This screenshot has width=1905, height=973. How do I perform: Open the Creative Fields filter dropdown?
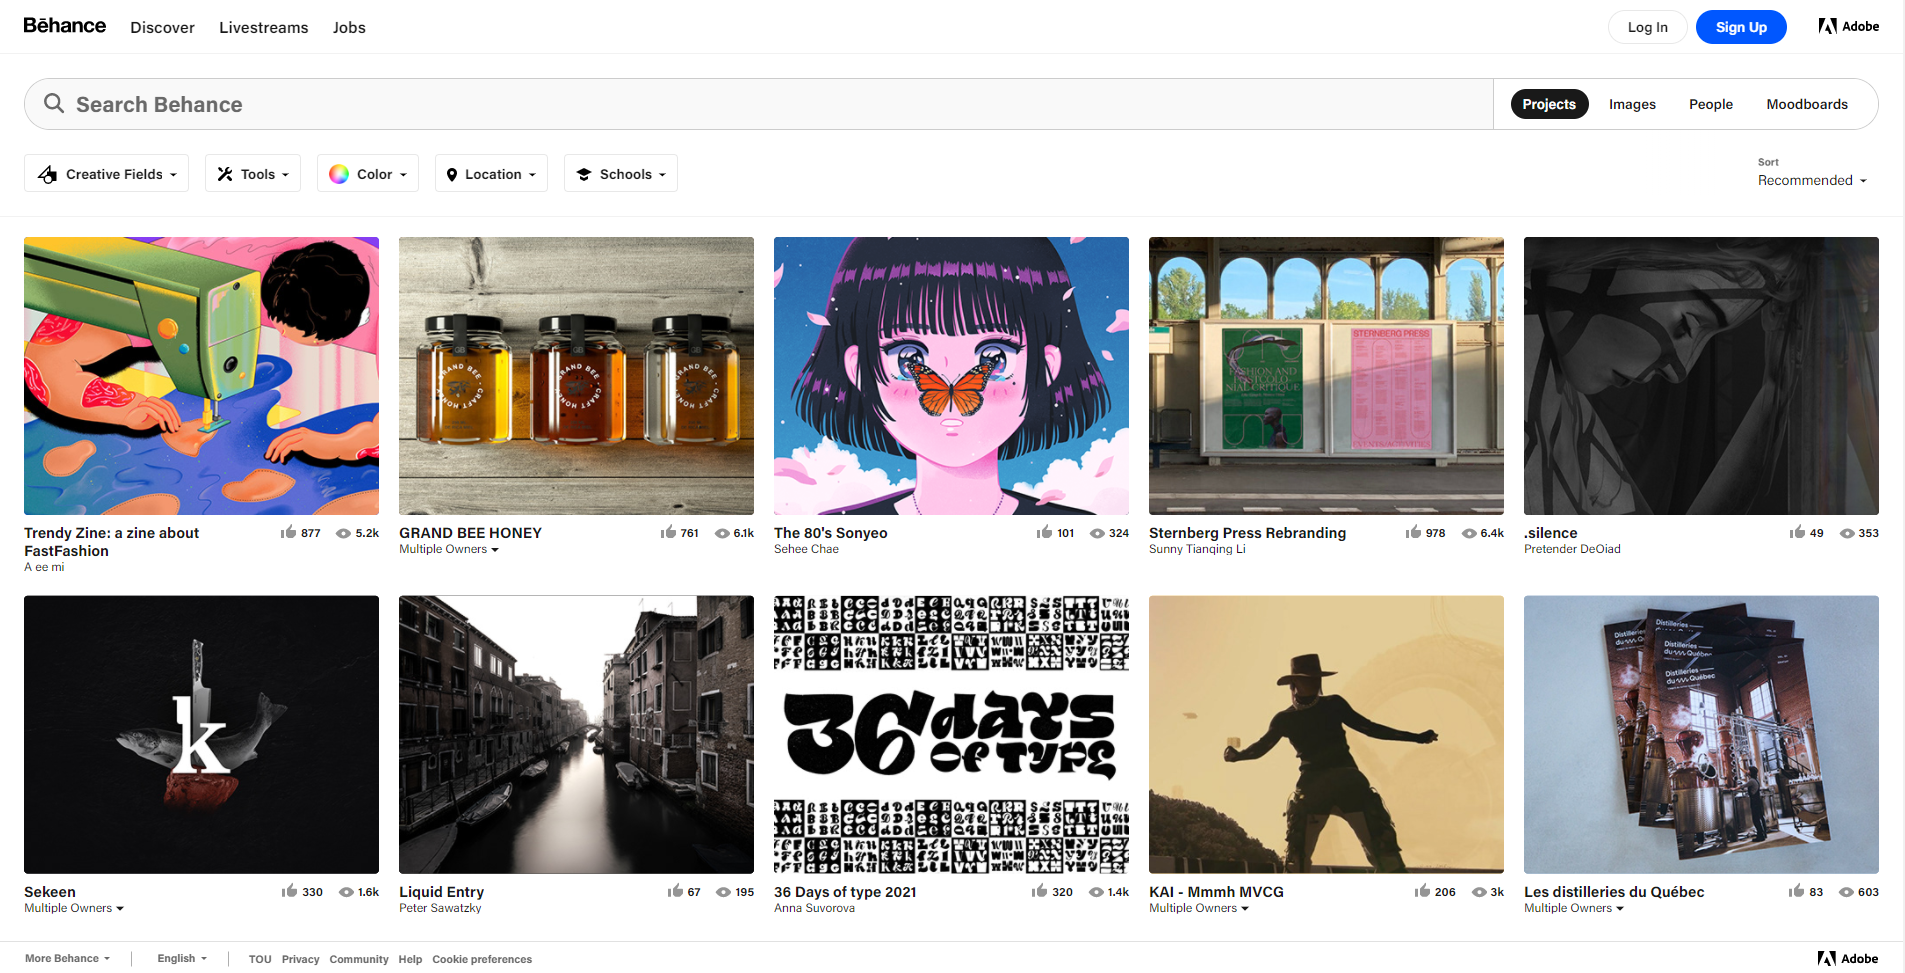point(107,174)
